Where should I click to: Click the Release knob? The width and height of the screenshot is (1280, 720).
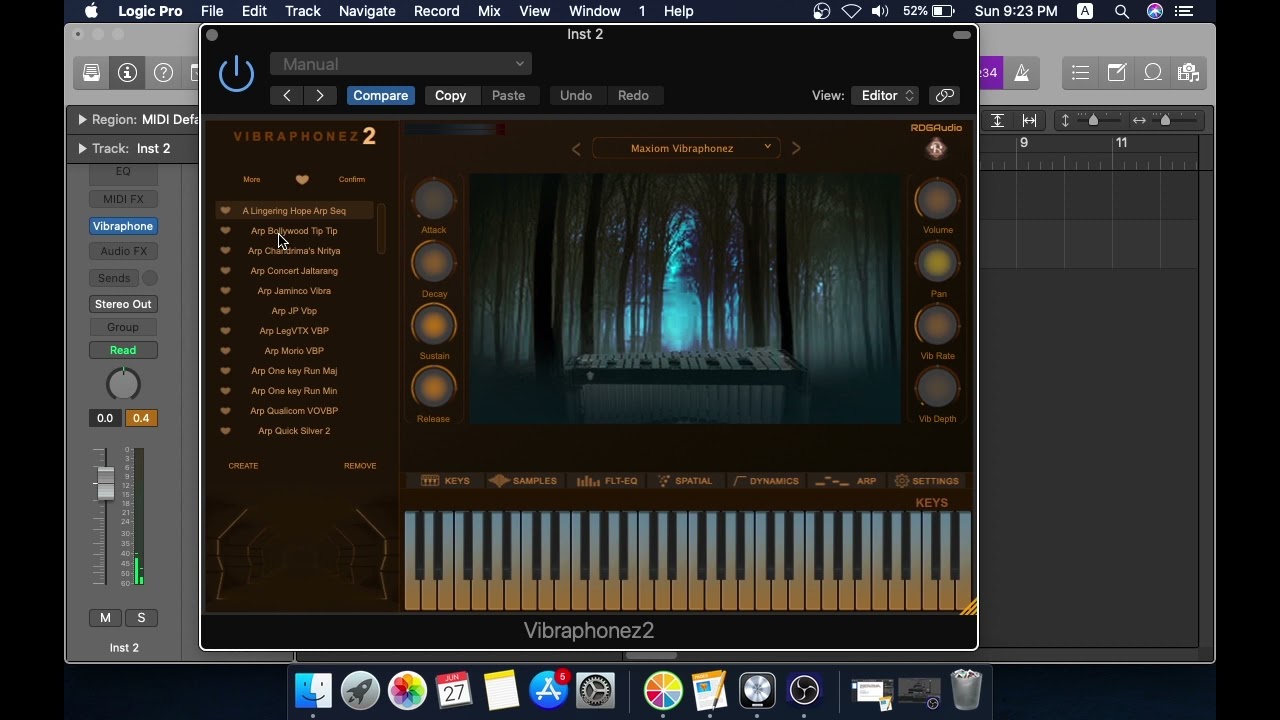[x=433, y=388]
